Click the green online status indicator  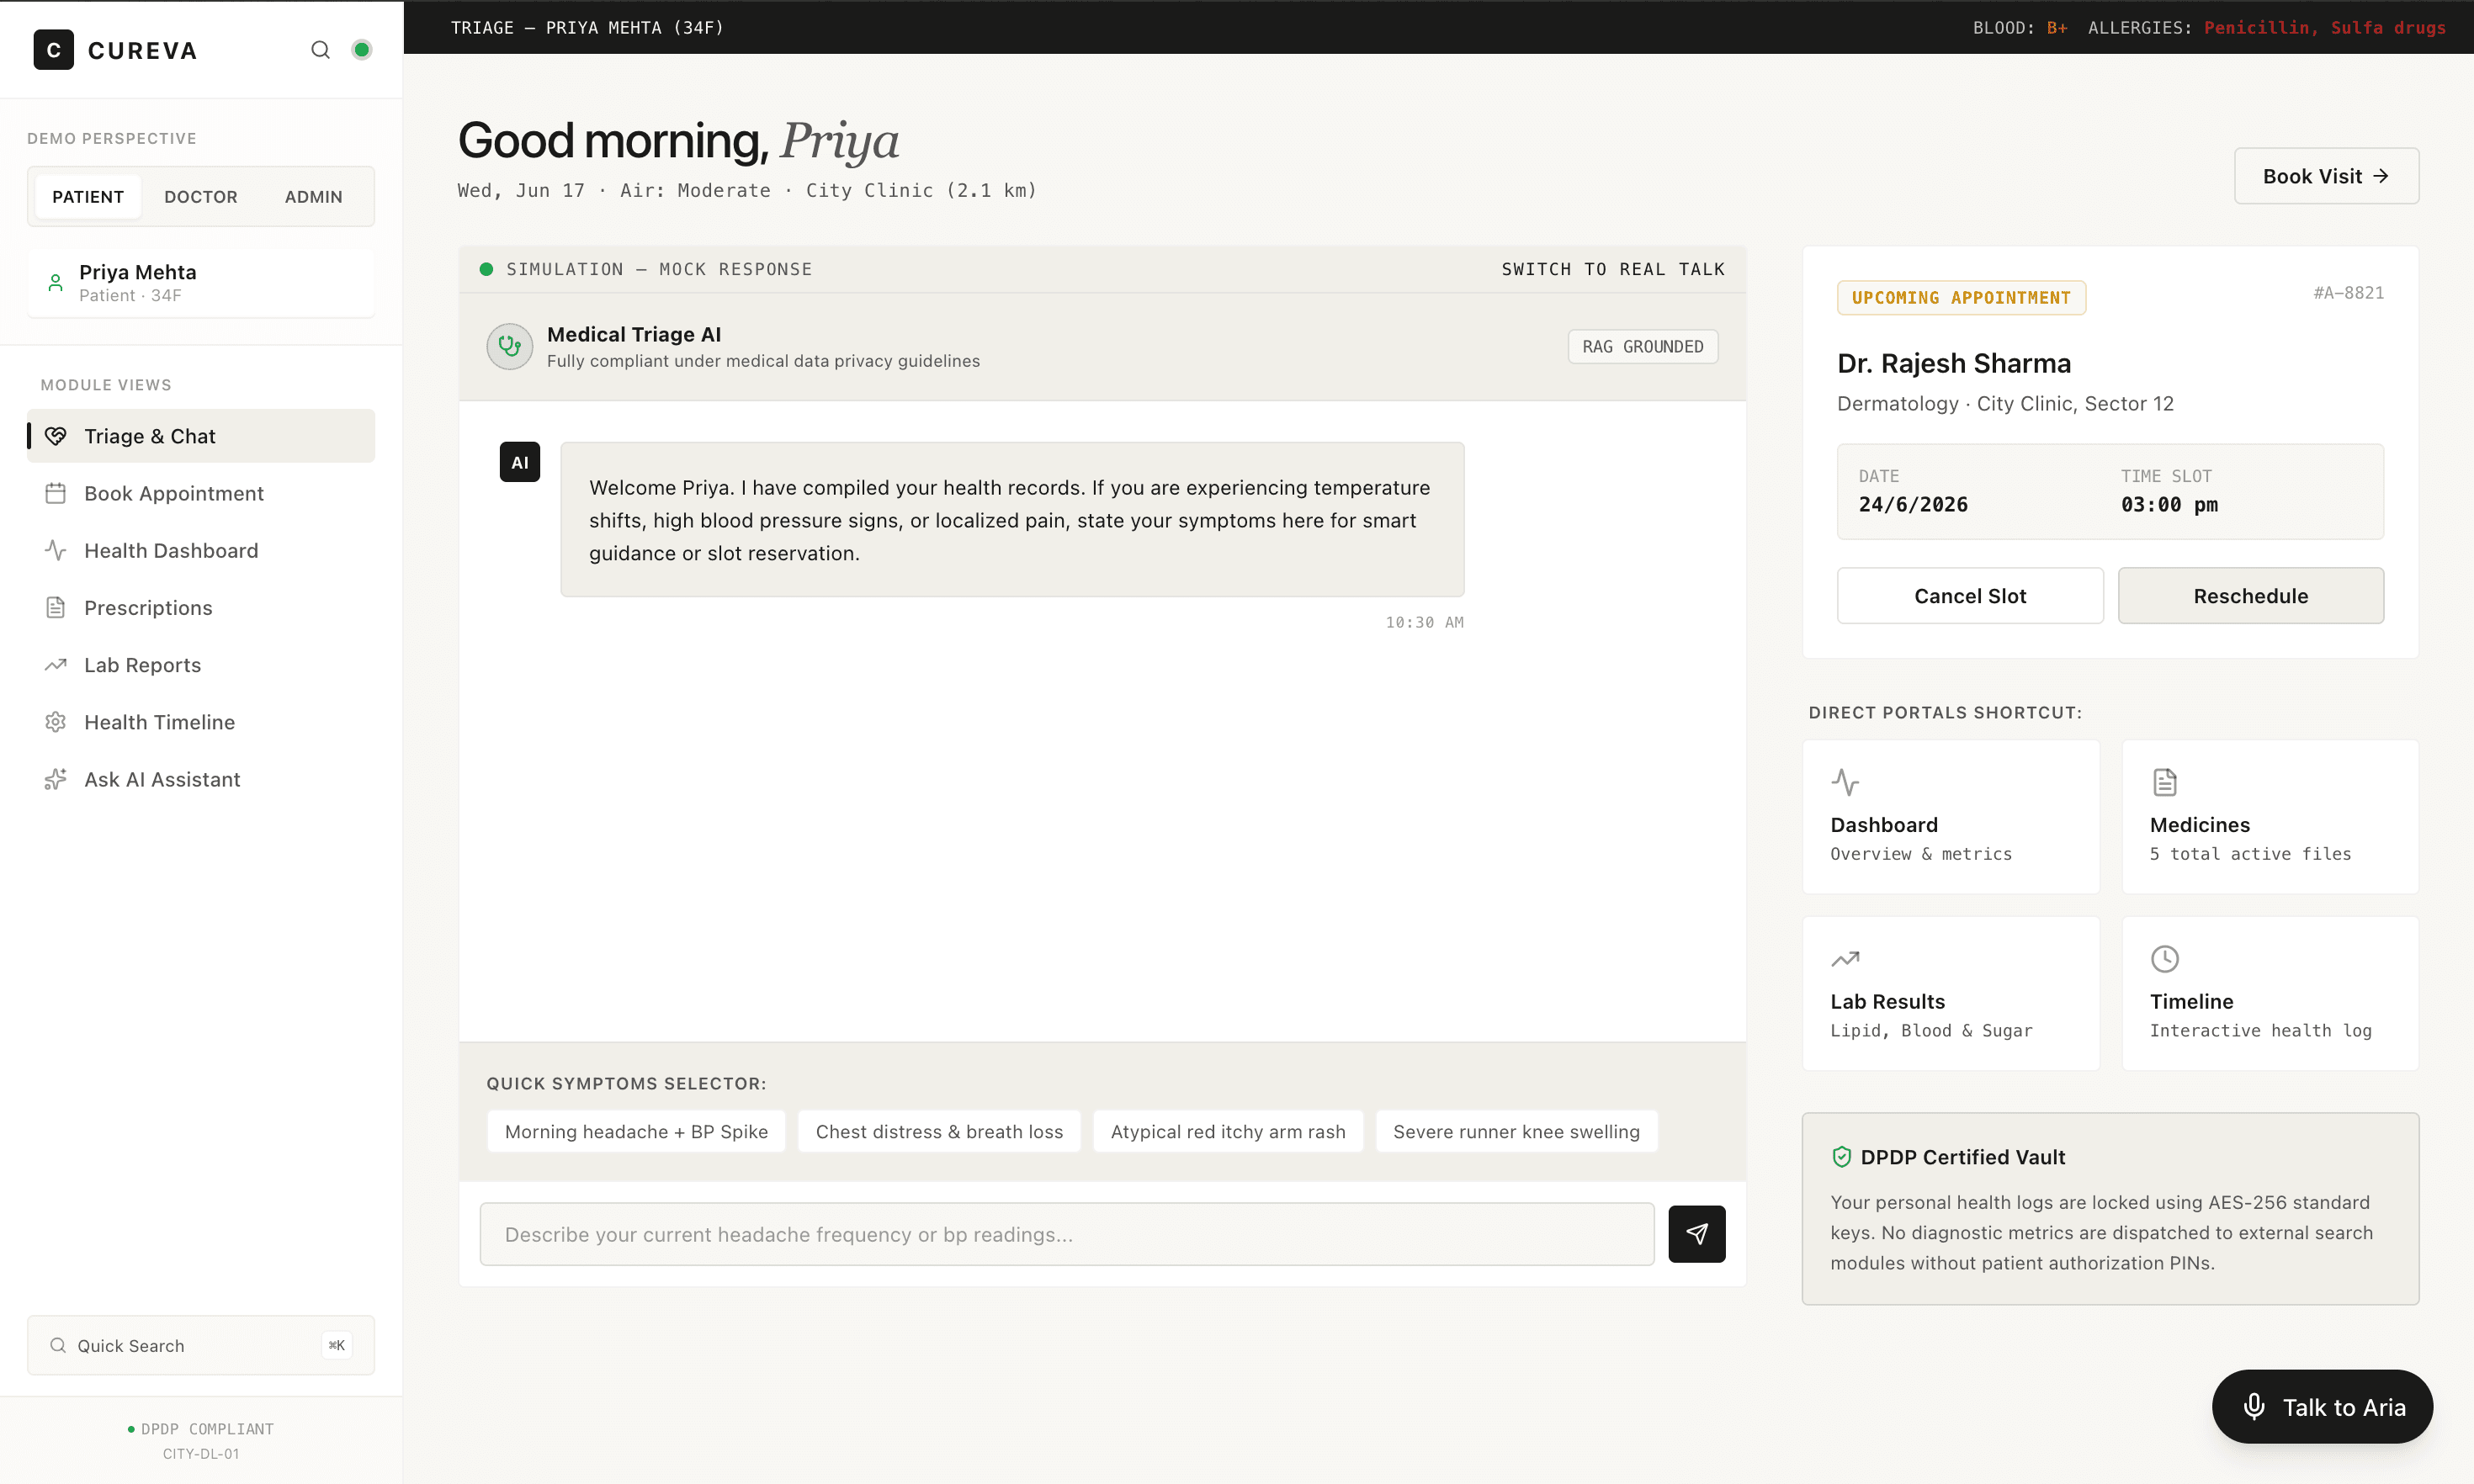point(362,50)
